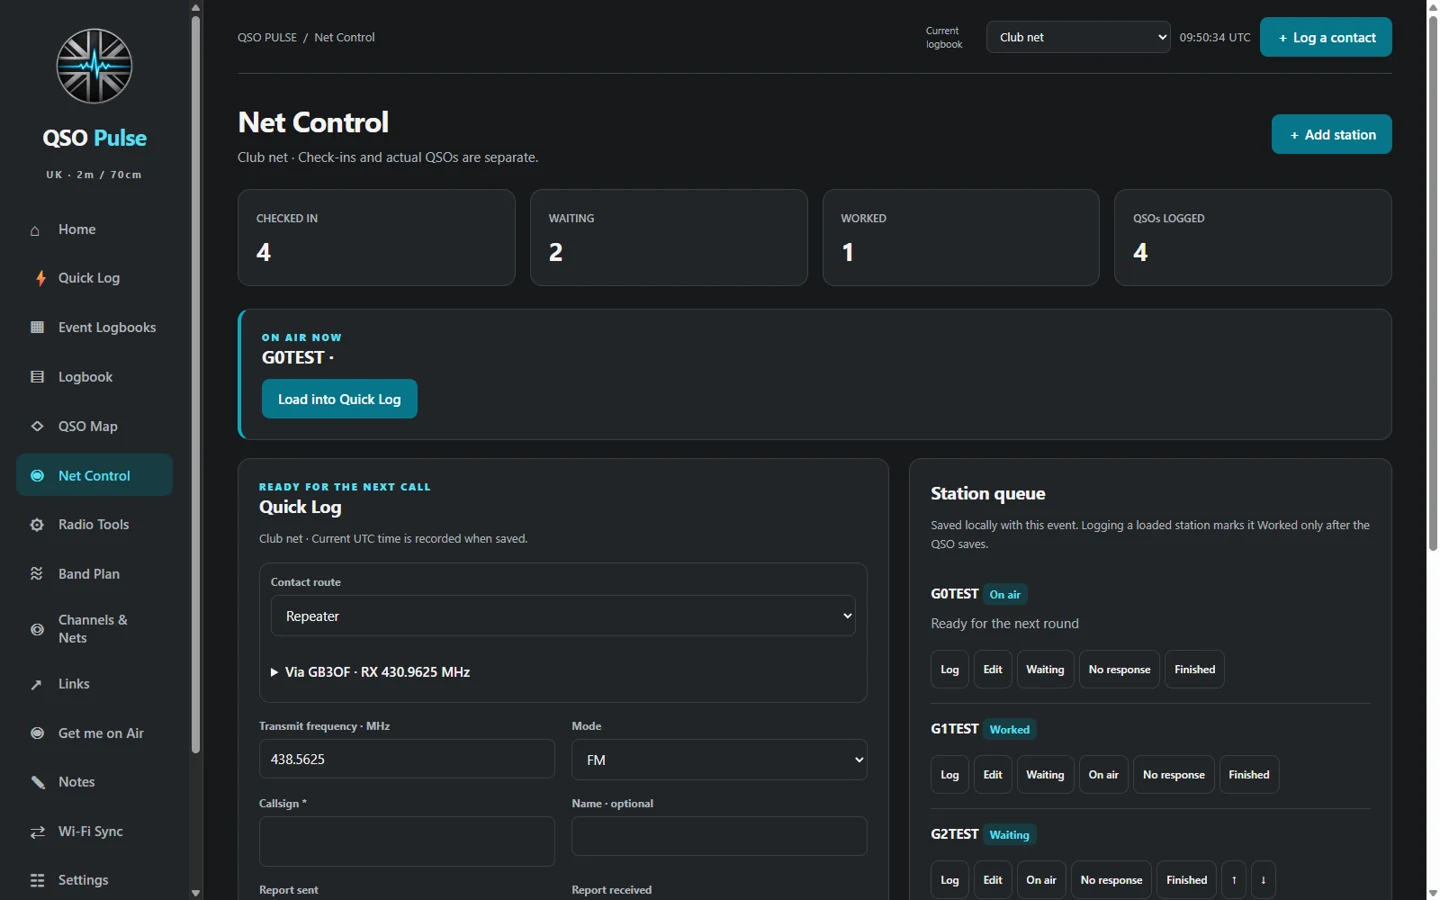The image size is (1440, 900).
Task: Click the Channels & Nets icon
Action: pyautogui.click(x=37, y=629)
